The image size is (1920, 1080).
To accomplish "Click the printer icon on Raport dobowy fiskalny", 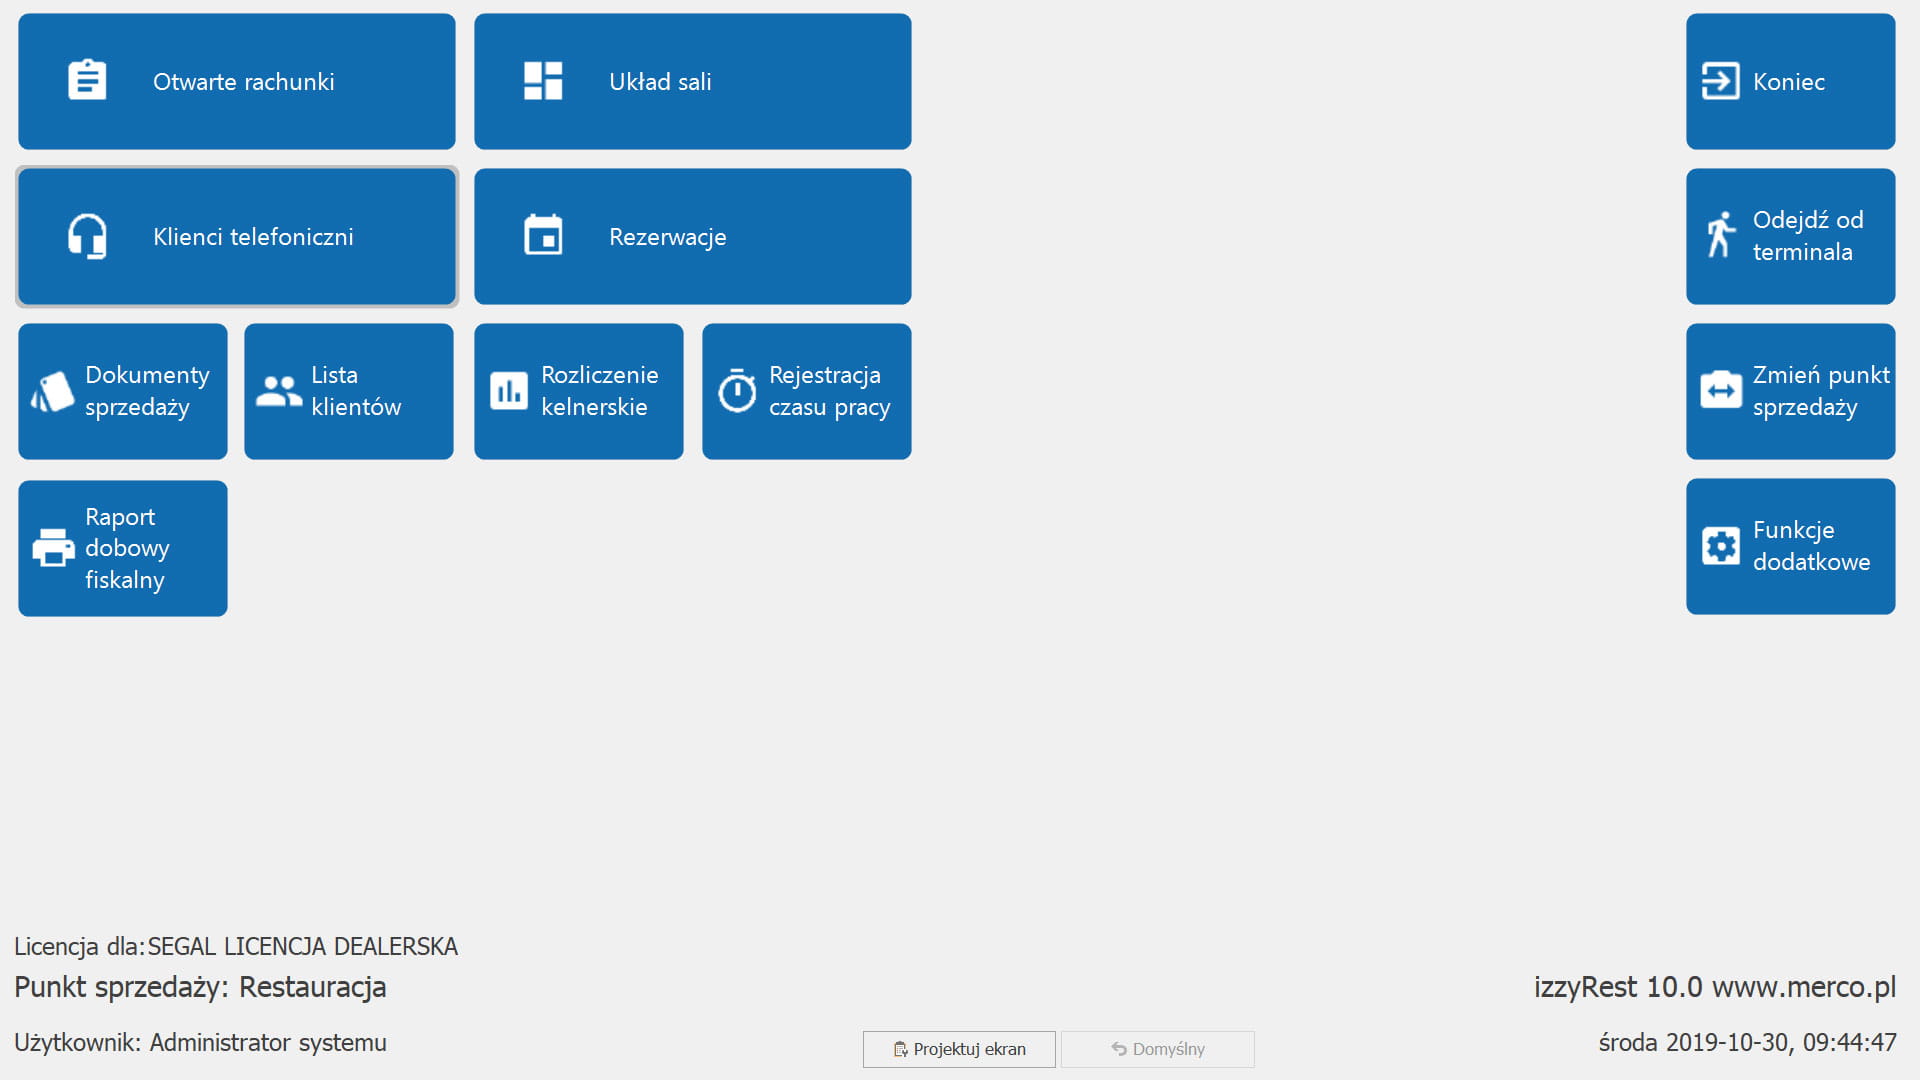I will pyautogui.click(x=53, y=548).
